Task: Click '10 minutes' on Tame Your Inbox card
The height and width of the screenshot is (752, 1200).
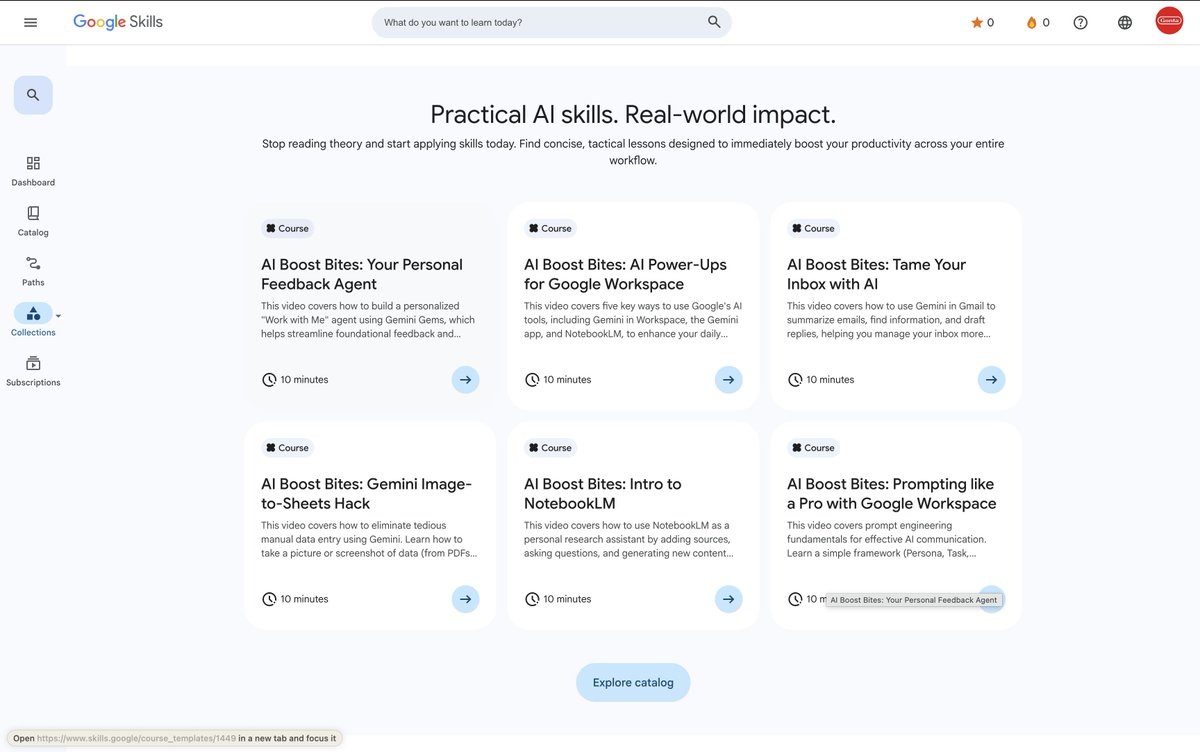Action: 830,380
